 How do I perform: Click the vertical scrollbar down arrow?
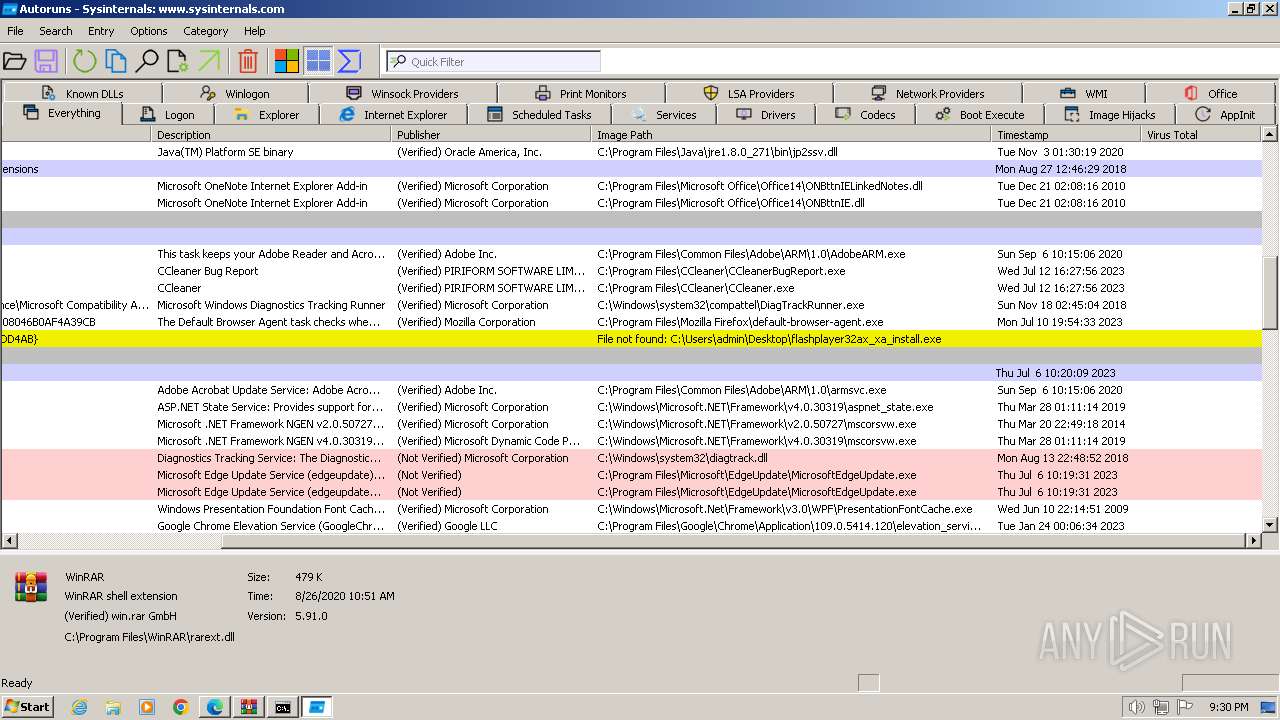[1271, 524]
